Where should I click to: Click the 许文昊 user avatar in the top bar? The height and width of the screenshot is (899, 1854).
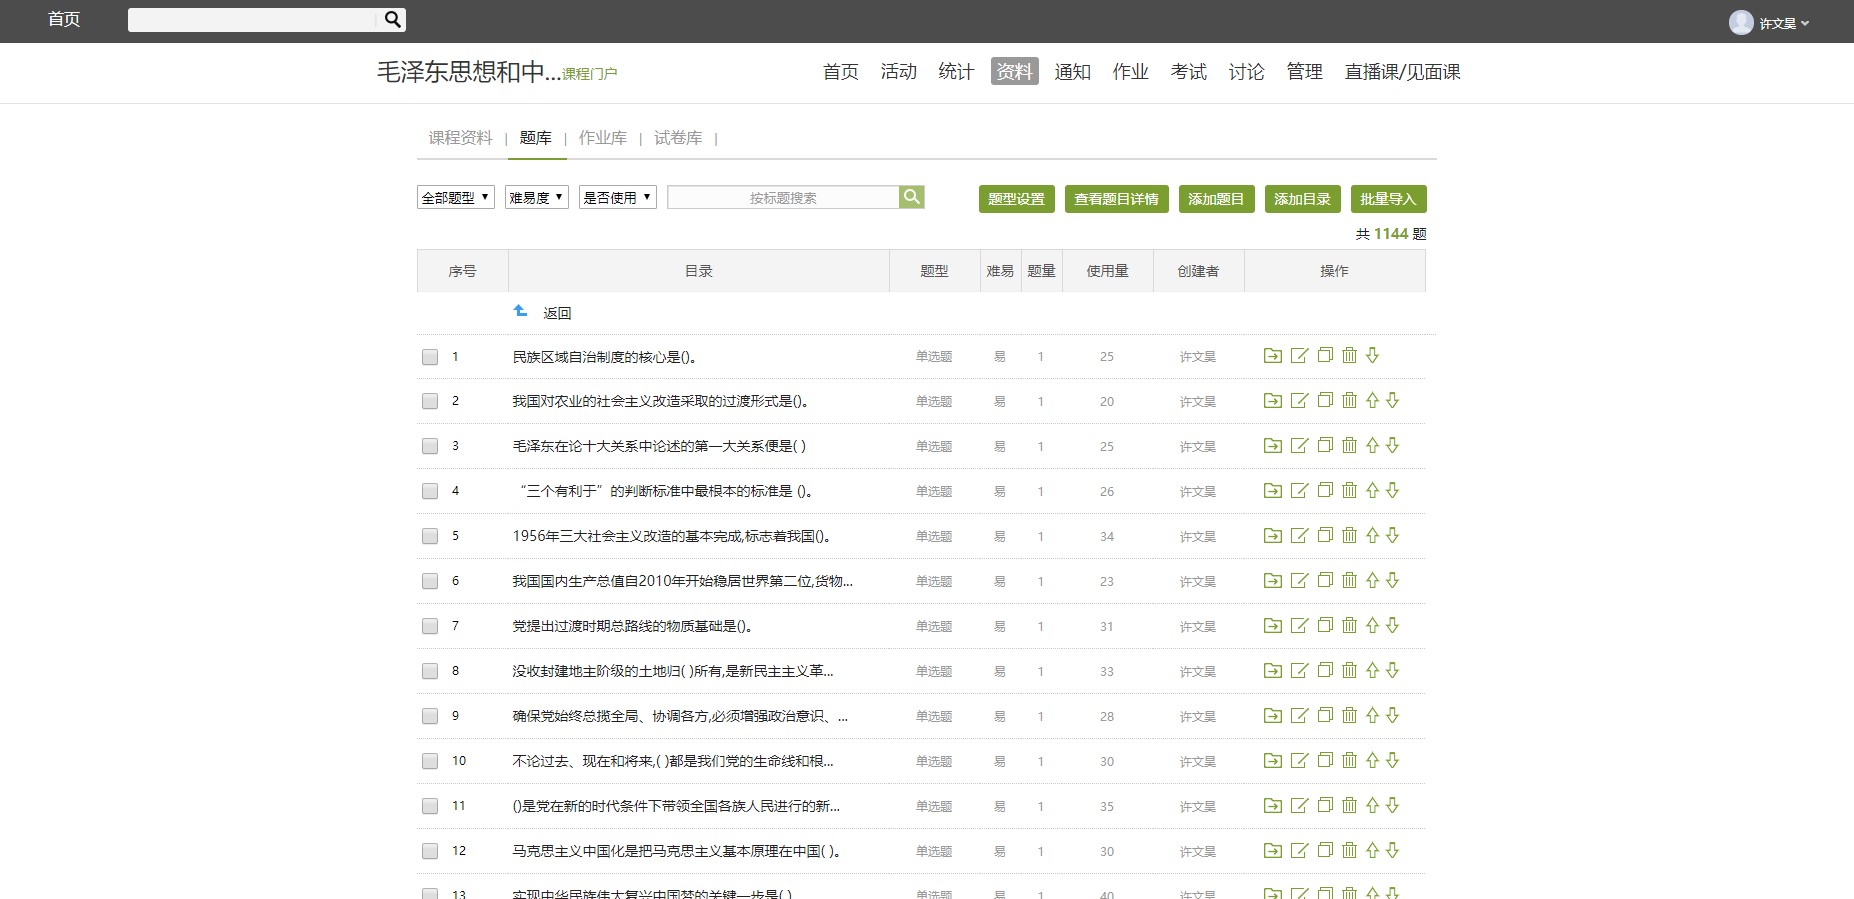click(x=1741, y=22)
